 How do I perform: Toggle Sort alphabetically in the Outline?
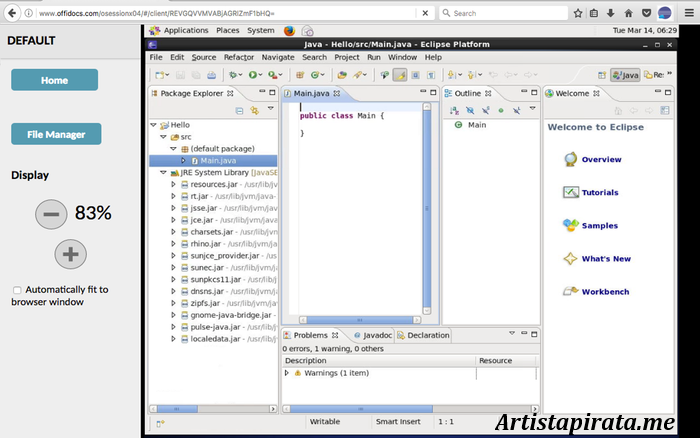click(454, 110)
